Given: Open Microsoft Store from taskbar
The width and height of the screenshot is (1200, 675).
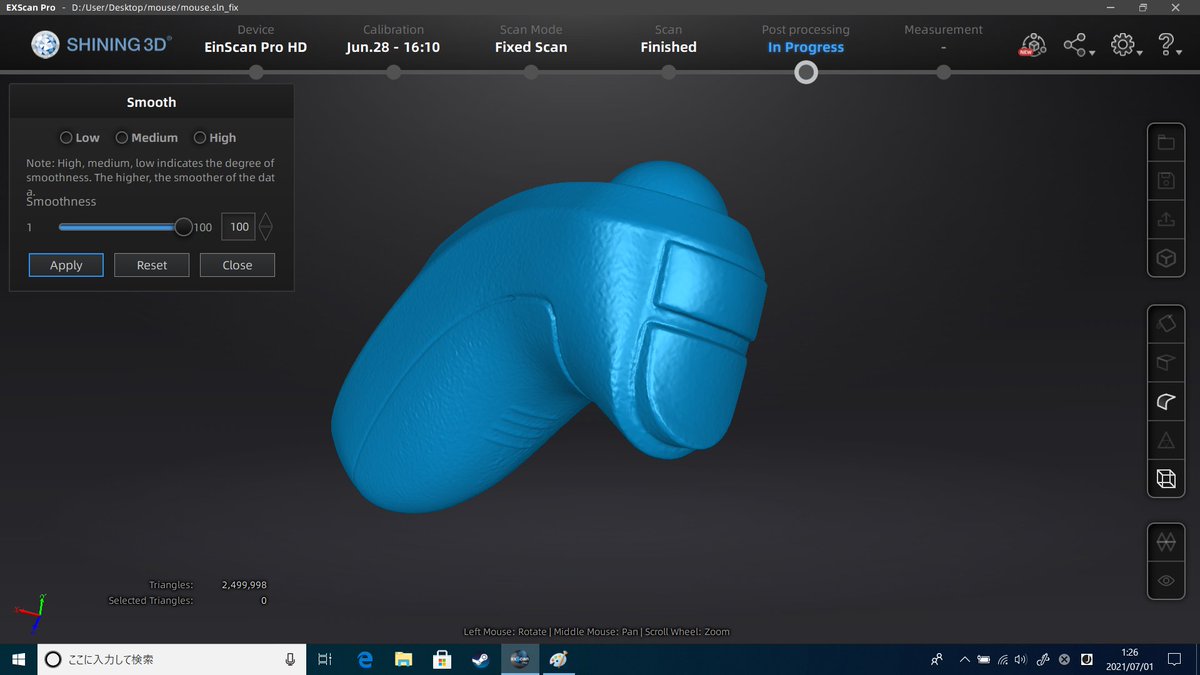Looking at the screenshot, I should 441,659.
